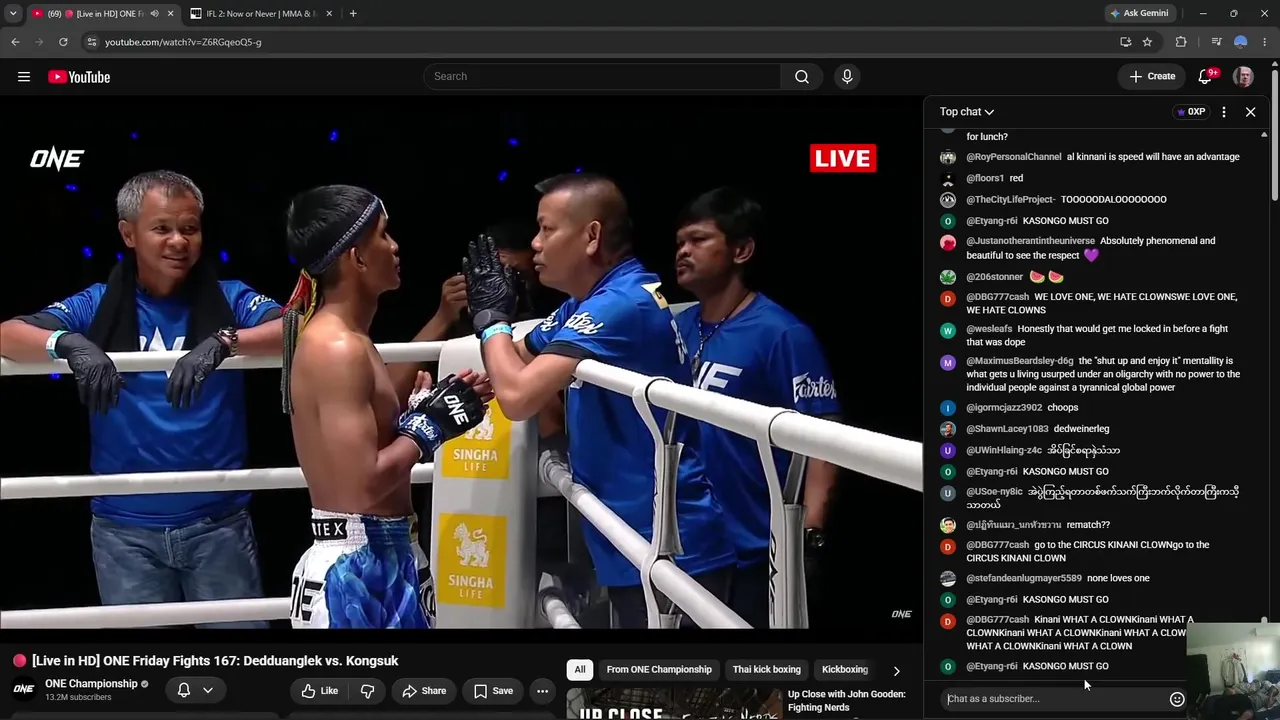Open live chat more options menu

(1224, 112)
